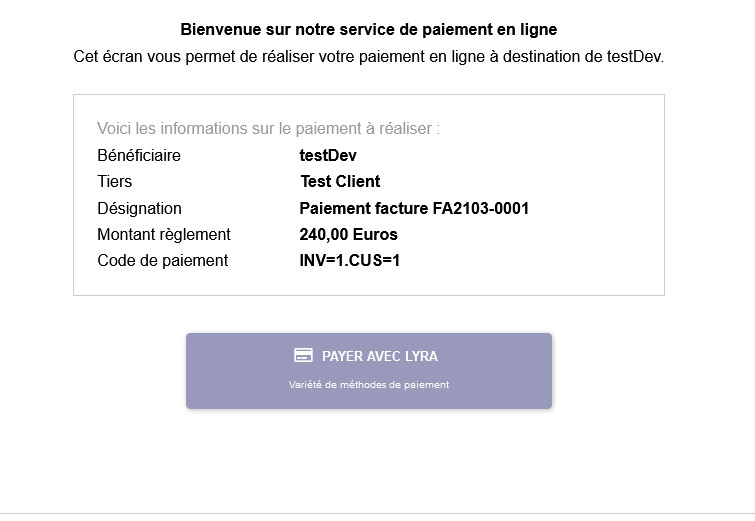Click the "Variété de méthodes de paiement" caption
Viewport: 755px width, 521px height.
click(369, 385)
